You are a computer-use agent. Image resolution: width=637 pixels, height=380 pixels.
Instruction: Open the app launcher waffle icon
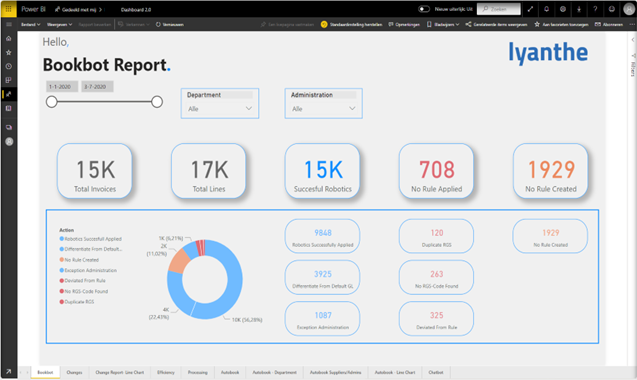8,9
